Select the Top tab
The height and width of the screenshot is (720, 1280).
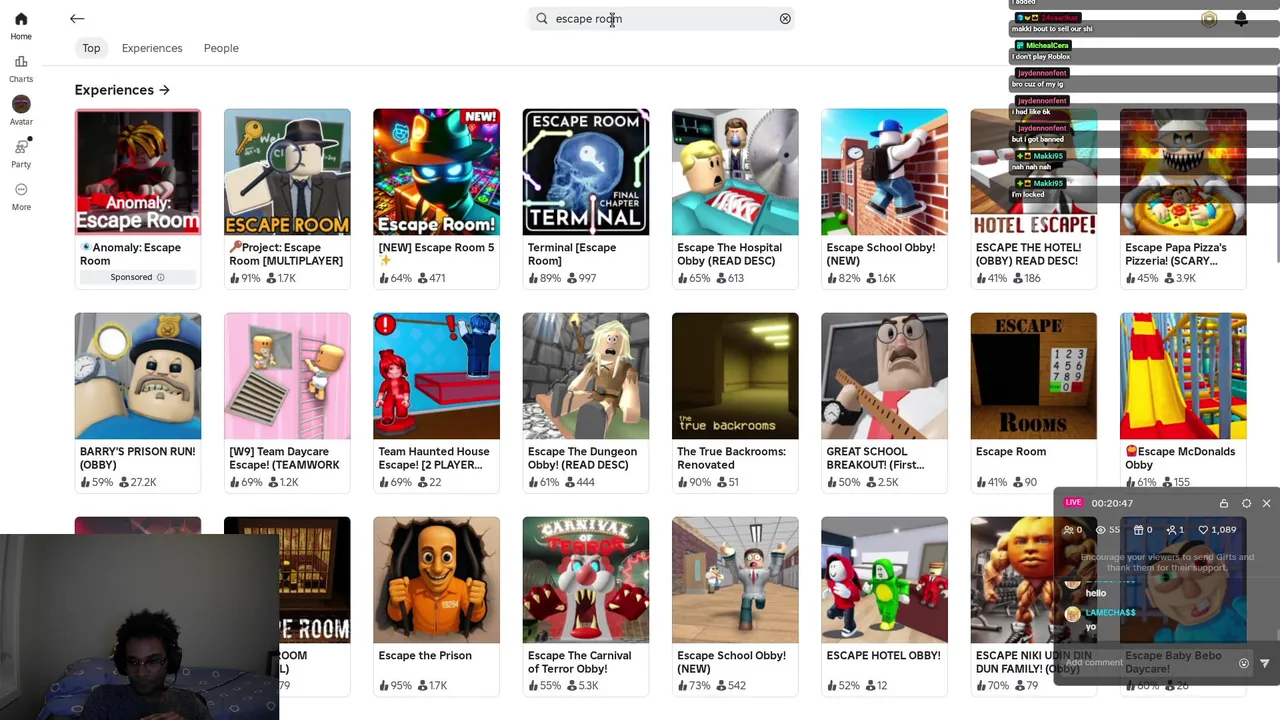point(91,48)
